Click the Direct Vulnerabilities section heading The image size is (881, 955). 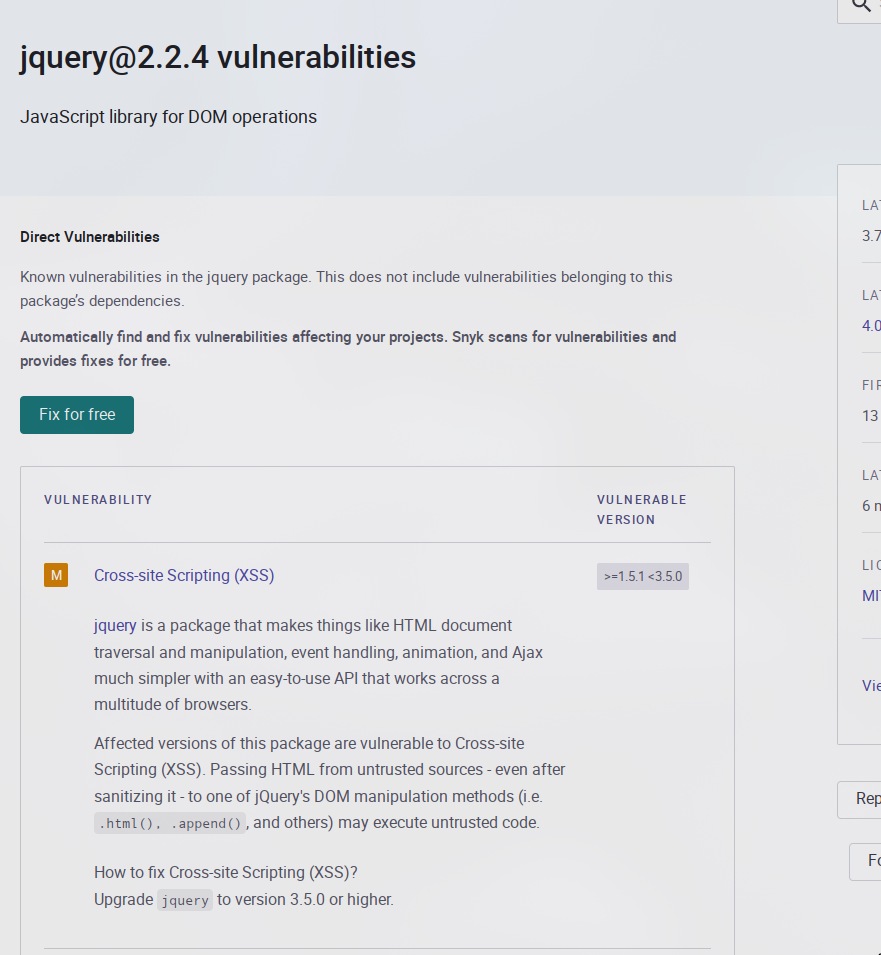(x=90, y=237)
